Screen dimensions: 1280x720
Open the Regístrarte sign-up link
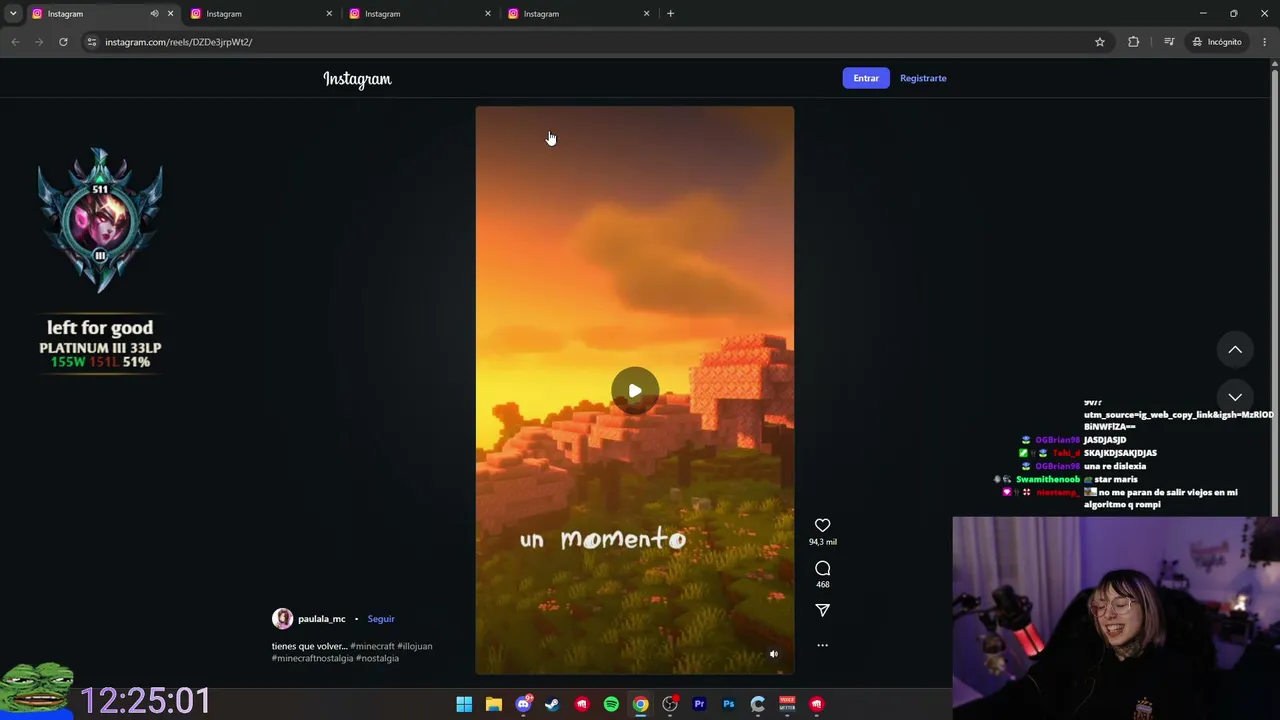pos(923,78)
